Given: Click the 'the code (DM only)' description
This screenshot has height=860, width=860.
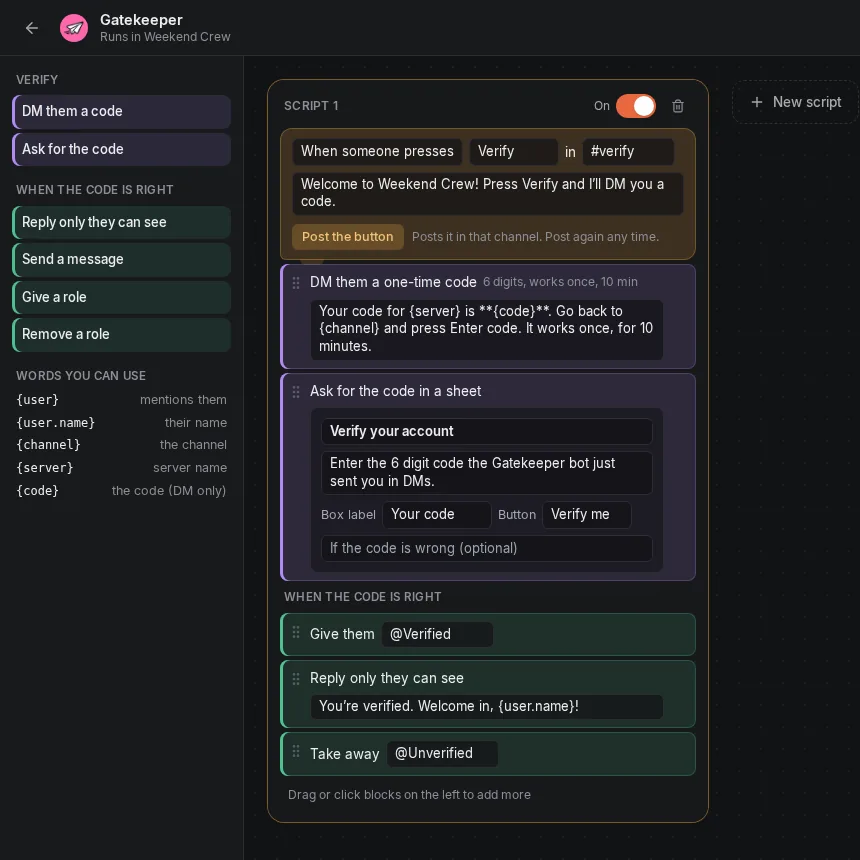Looking at the screenshot, I should (169, 491).
